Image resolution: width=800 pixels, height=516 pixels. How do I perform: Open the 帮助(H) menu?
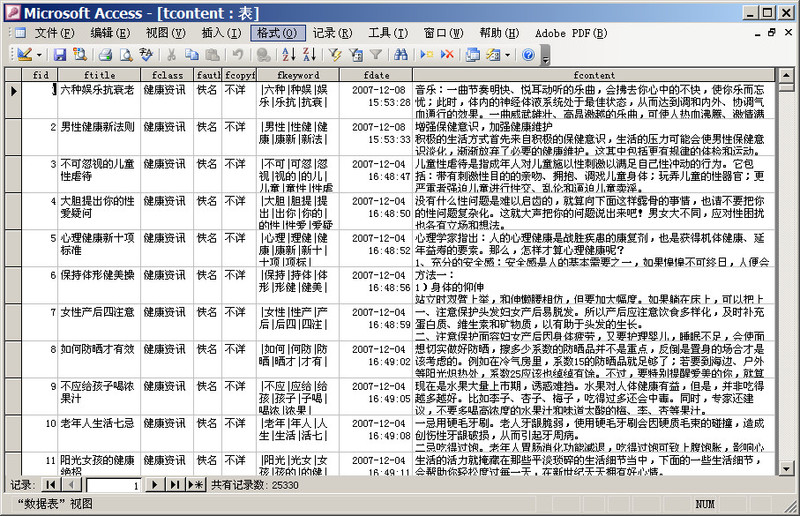click(499, 33)
